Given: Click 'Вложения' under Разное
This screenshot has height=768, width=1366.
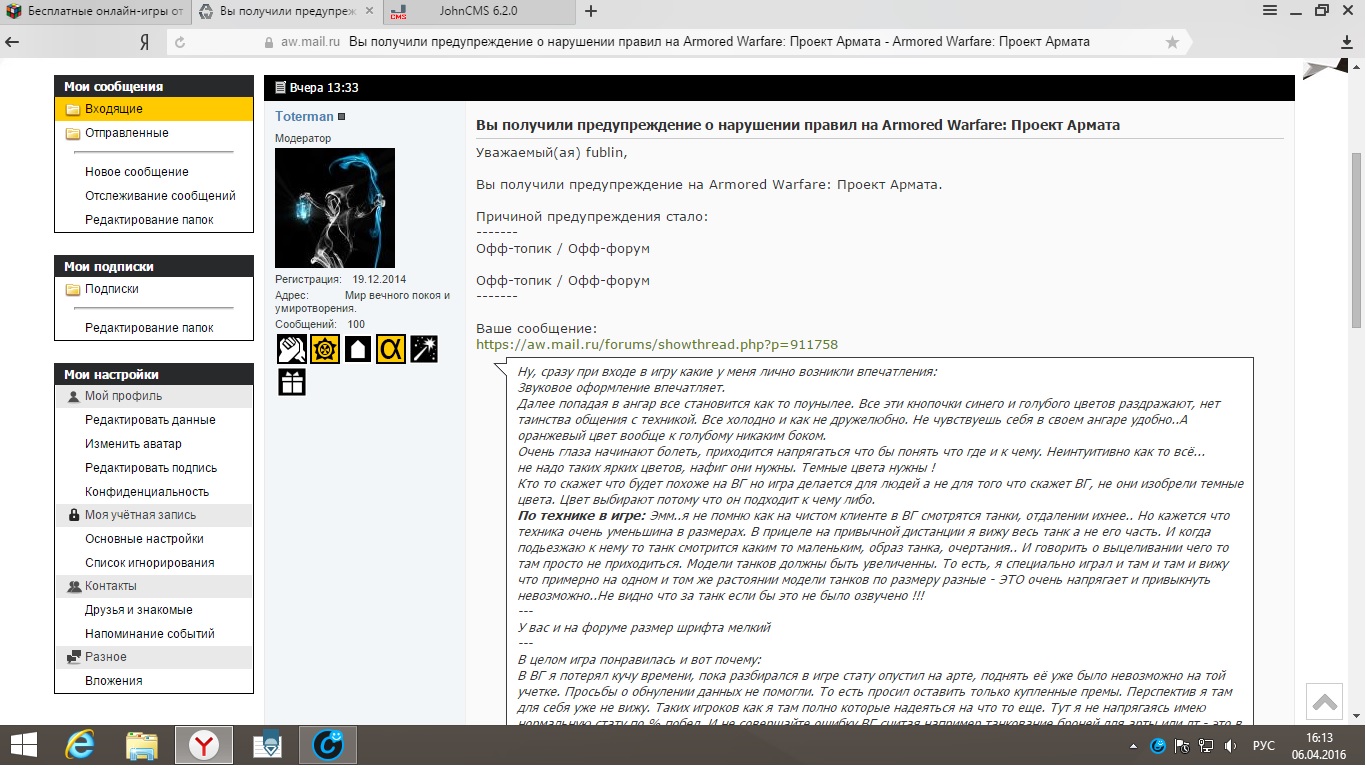Looking at the screenshot, I should coord(114,681).
